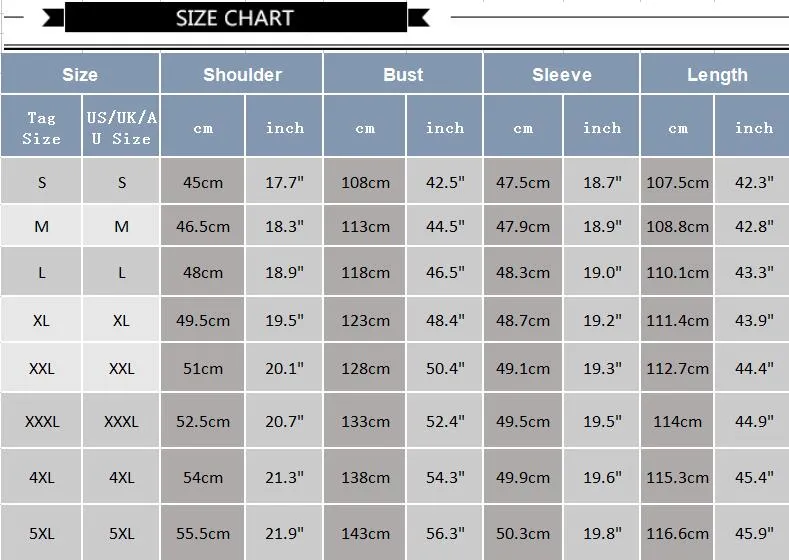Select the XXXL US/UK/AU size cell
The height and width of the screenshot is (560, 789).
pyautogui.click(x=121, y=421)
